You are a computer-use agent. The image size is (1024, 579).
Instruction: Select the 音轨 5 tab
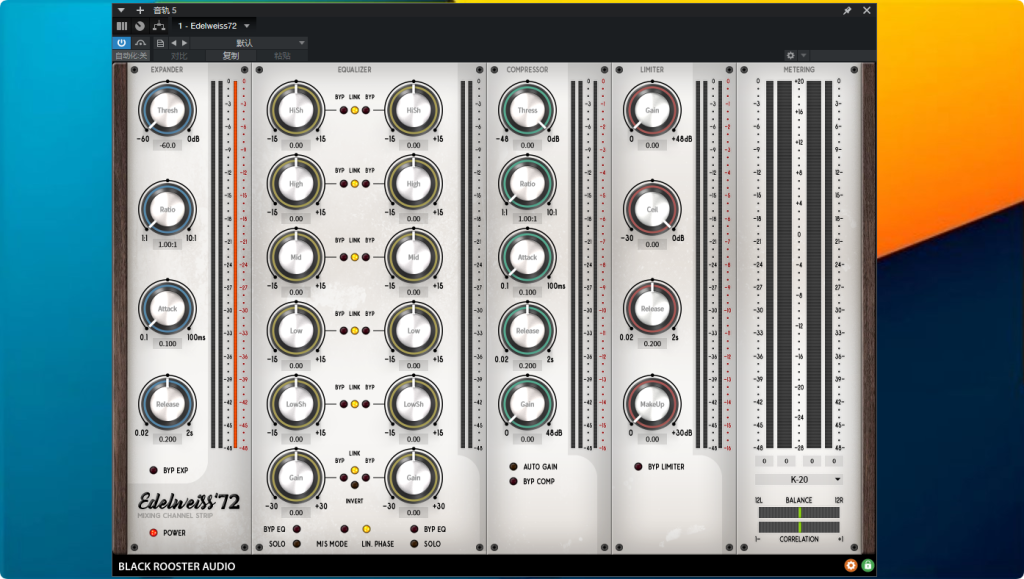coord(165,10)
